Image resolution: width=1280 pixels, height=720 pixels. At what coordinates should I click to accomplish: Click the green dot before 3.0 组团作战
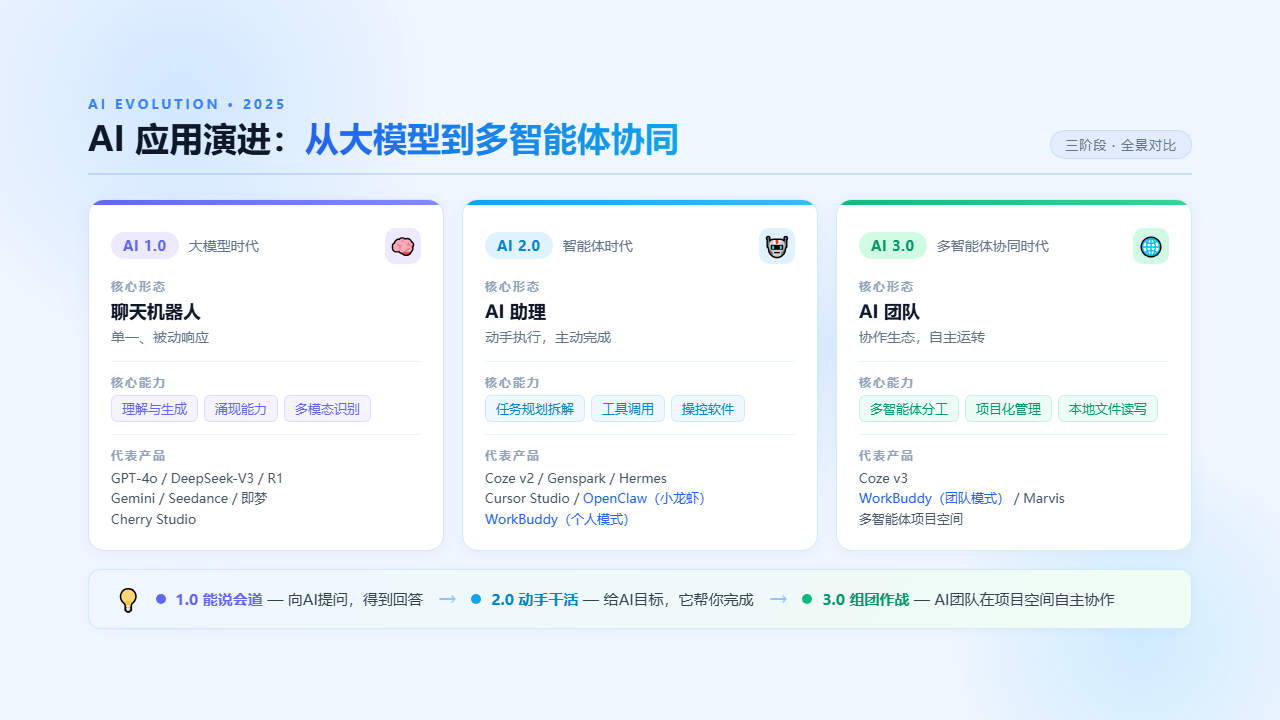point(807,599)
